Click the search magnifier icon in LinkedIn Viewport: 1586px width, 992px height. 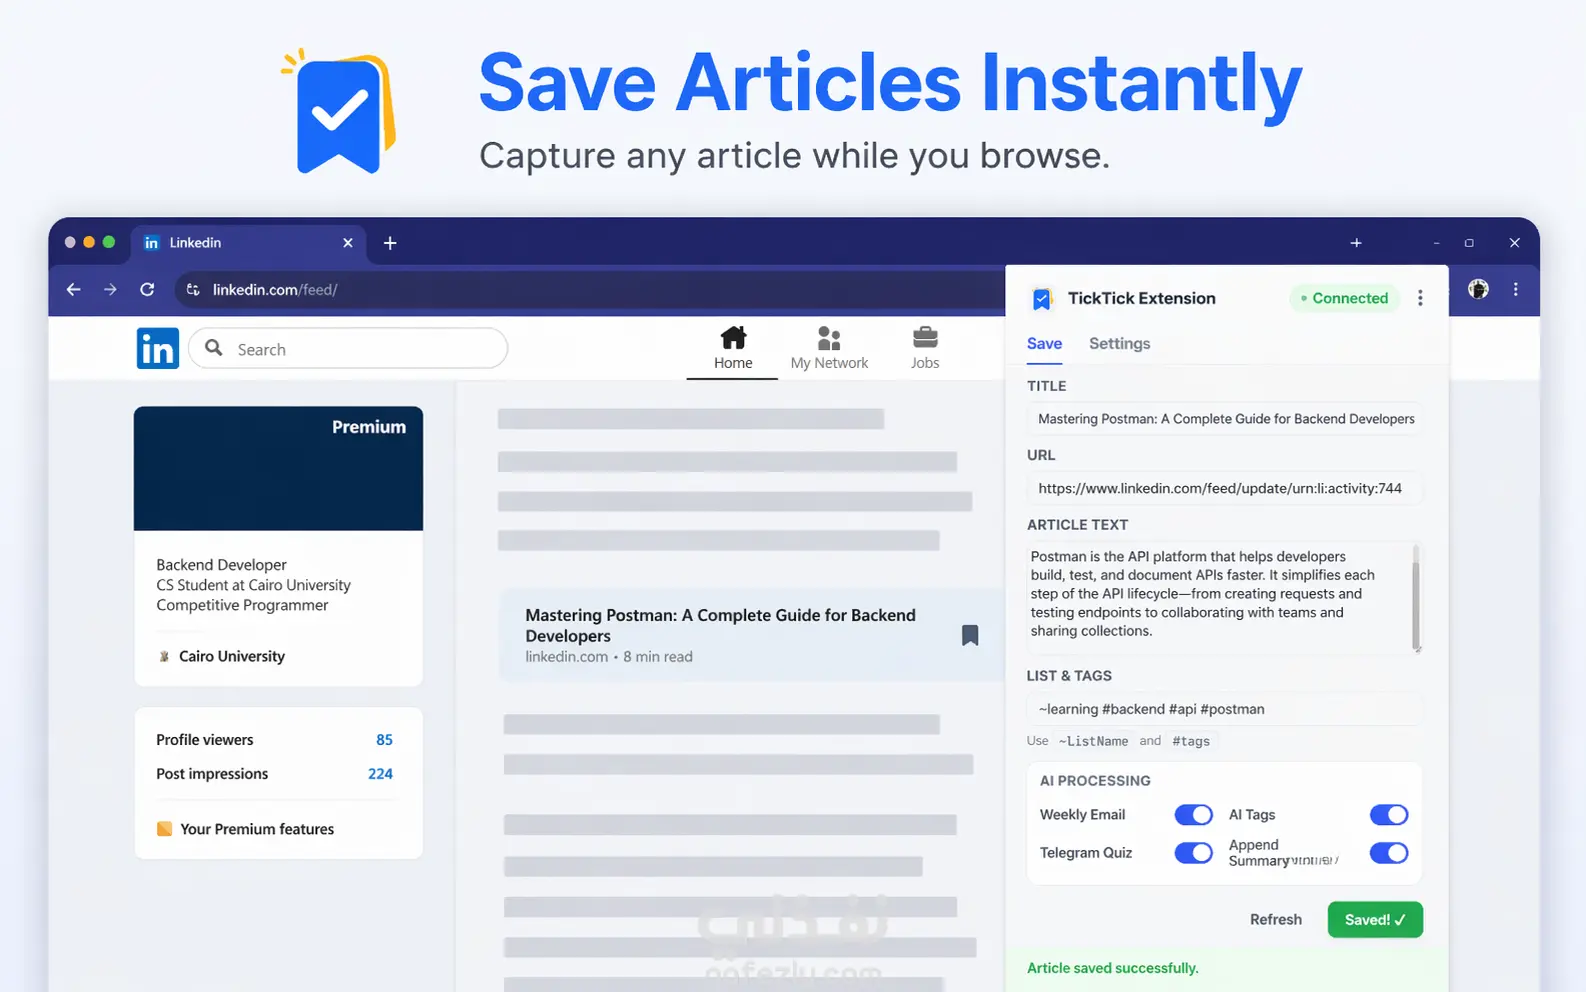click(213, 348)
